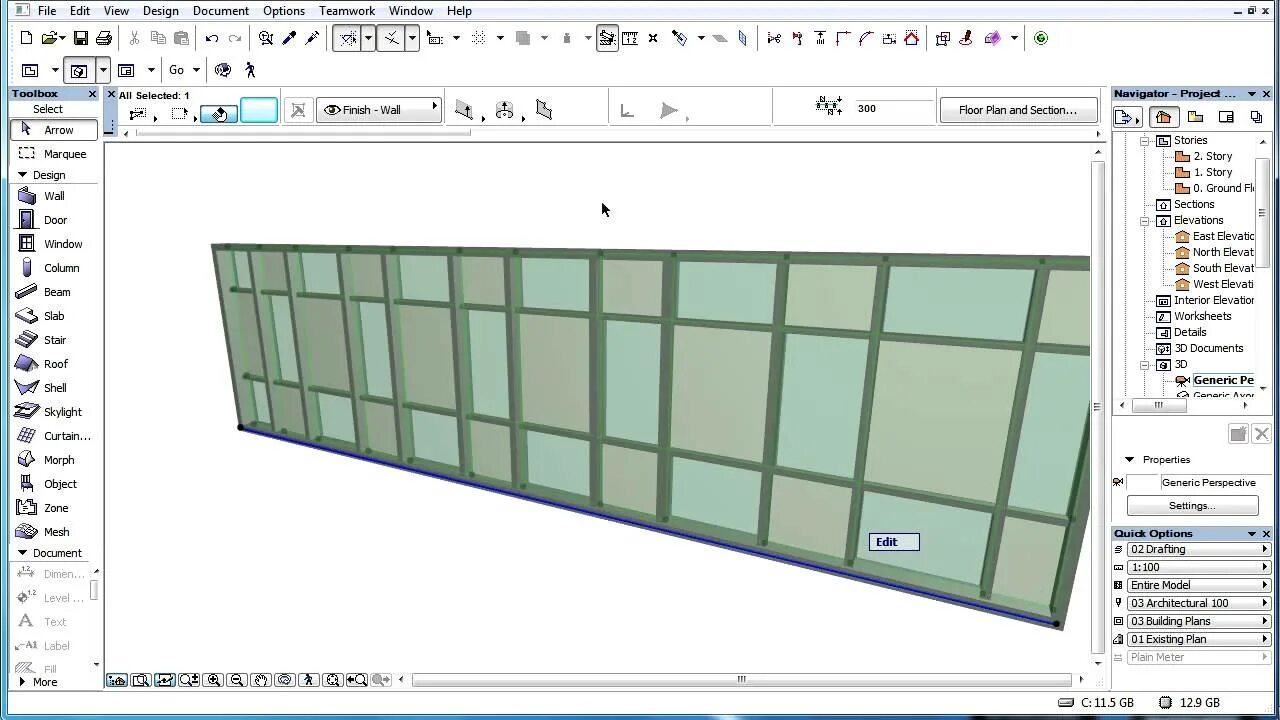This screenshot has width=1280, height=720.
Task: Click the Edit button on curtain wall
Action: click(894, 542)
